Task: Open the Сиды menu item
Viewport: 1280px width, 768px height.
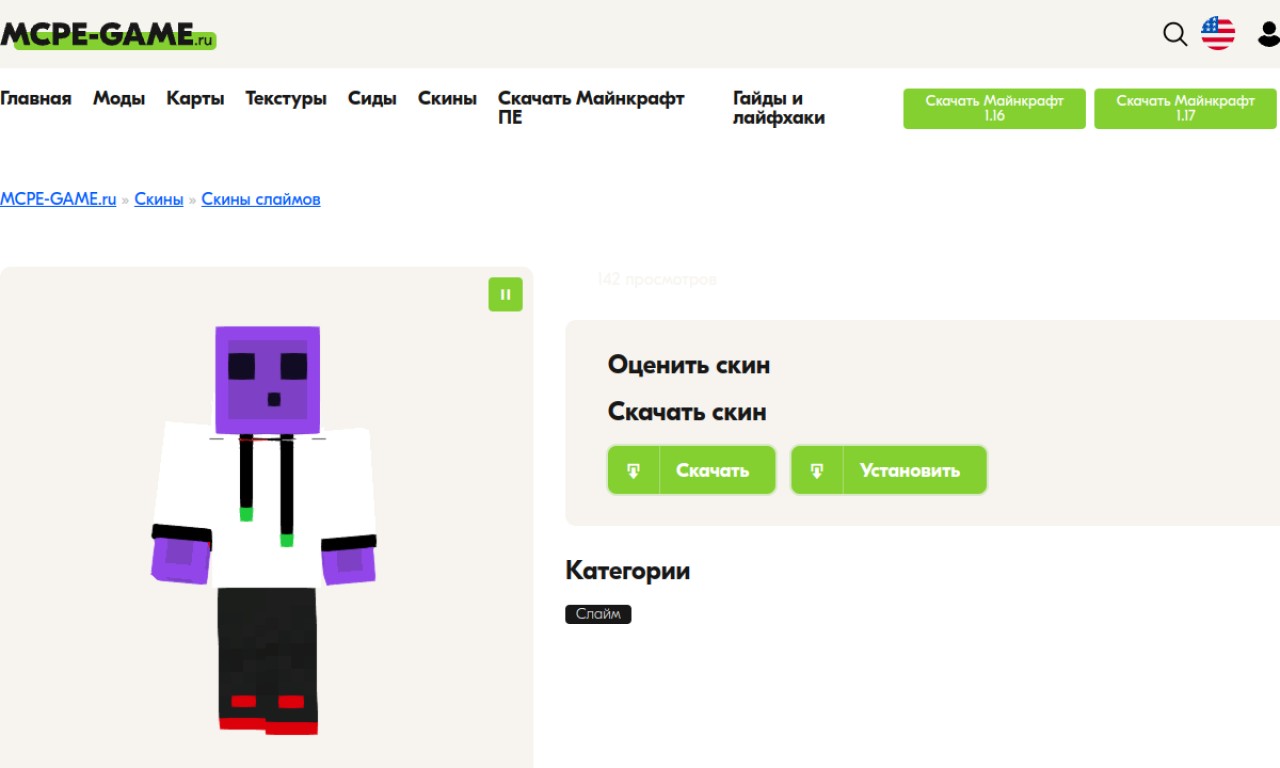Action: coord(372,98)
